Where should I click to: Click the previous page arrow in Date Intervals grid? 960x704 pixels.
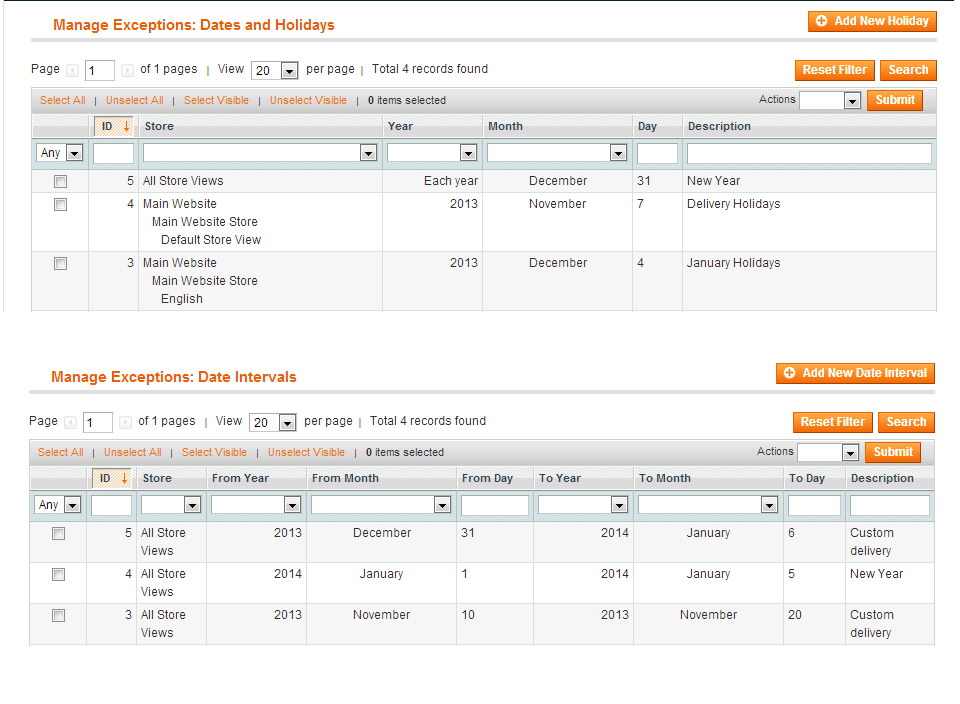[68, 421]
